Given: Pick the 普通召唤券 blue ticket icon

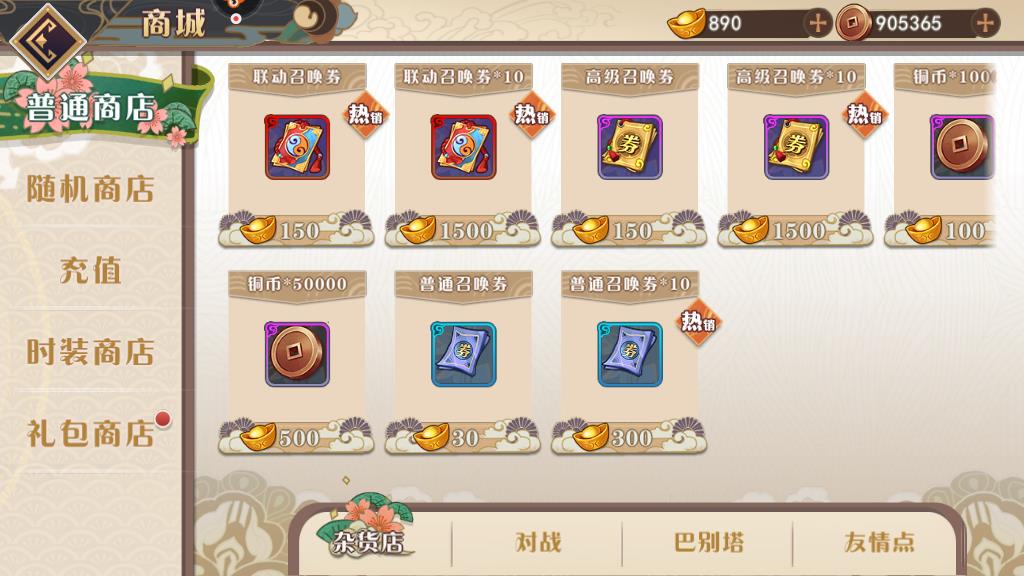Looking at the screenshot, I should coord(464,354).
